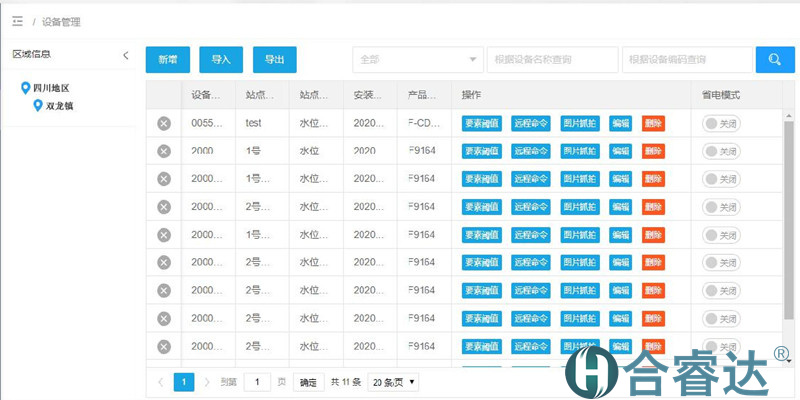The width and height of the screenshot is (800, 400).
Task: Click the 设备管理 breadcrumb
Action: pyautogui.click(x=61, y=21)
